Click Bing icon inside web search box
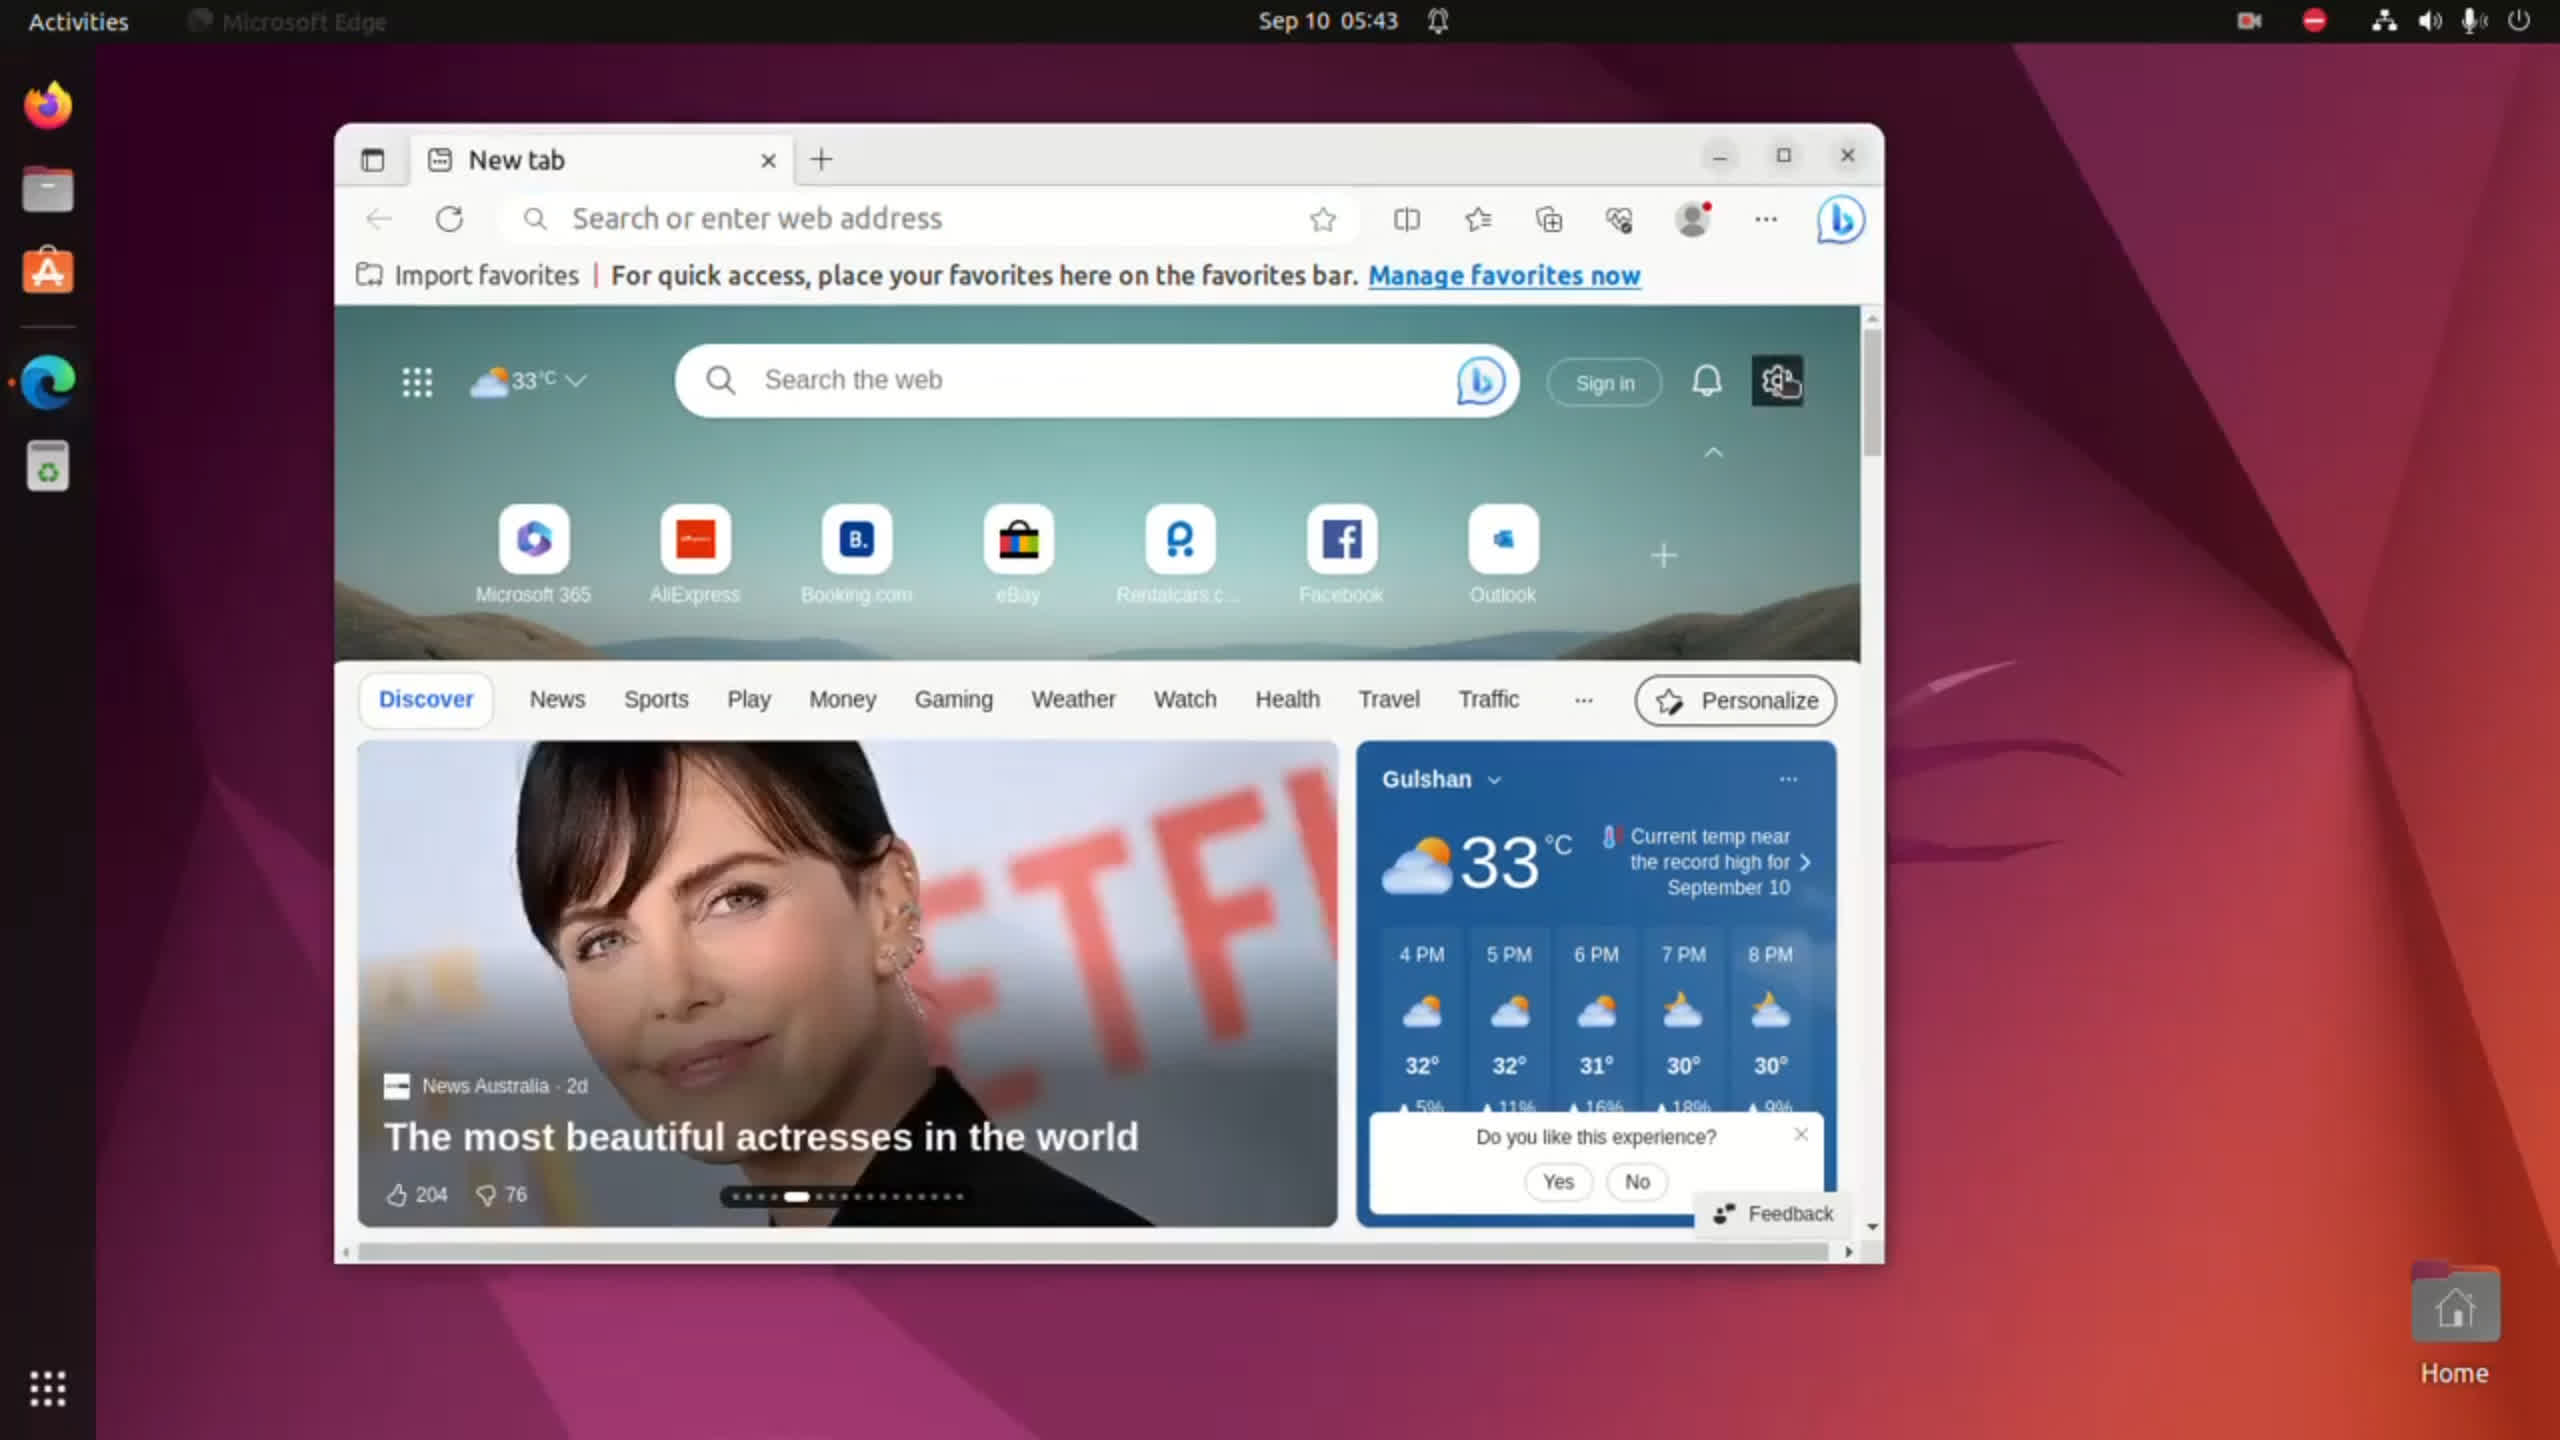This screenshot has height=1440, width=2560. (x=1480, y=381)
